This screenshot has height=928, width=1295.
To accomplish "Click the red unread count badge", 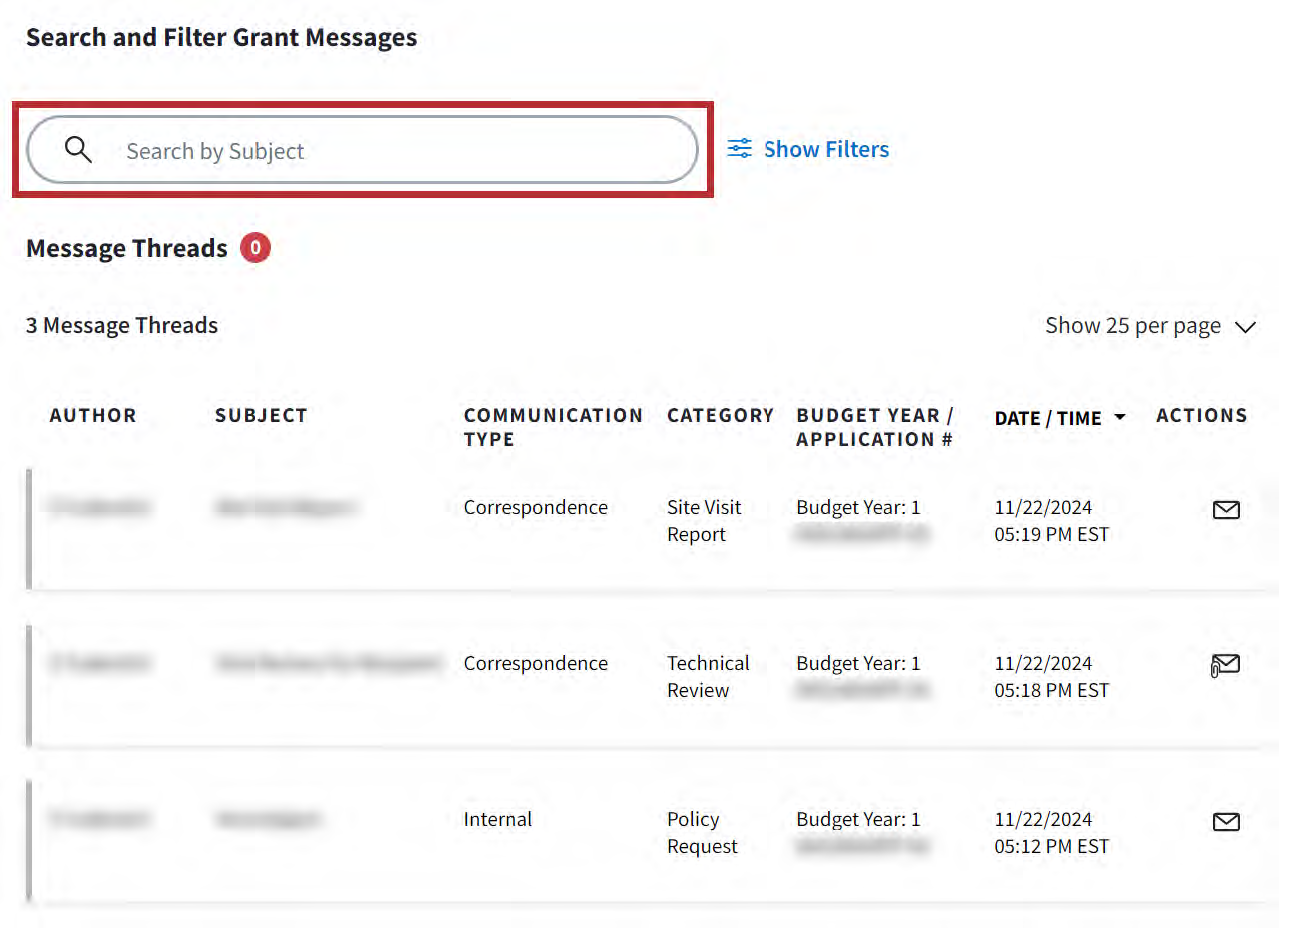I will tap(255, 248).
